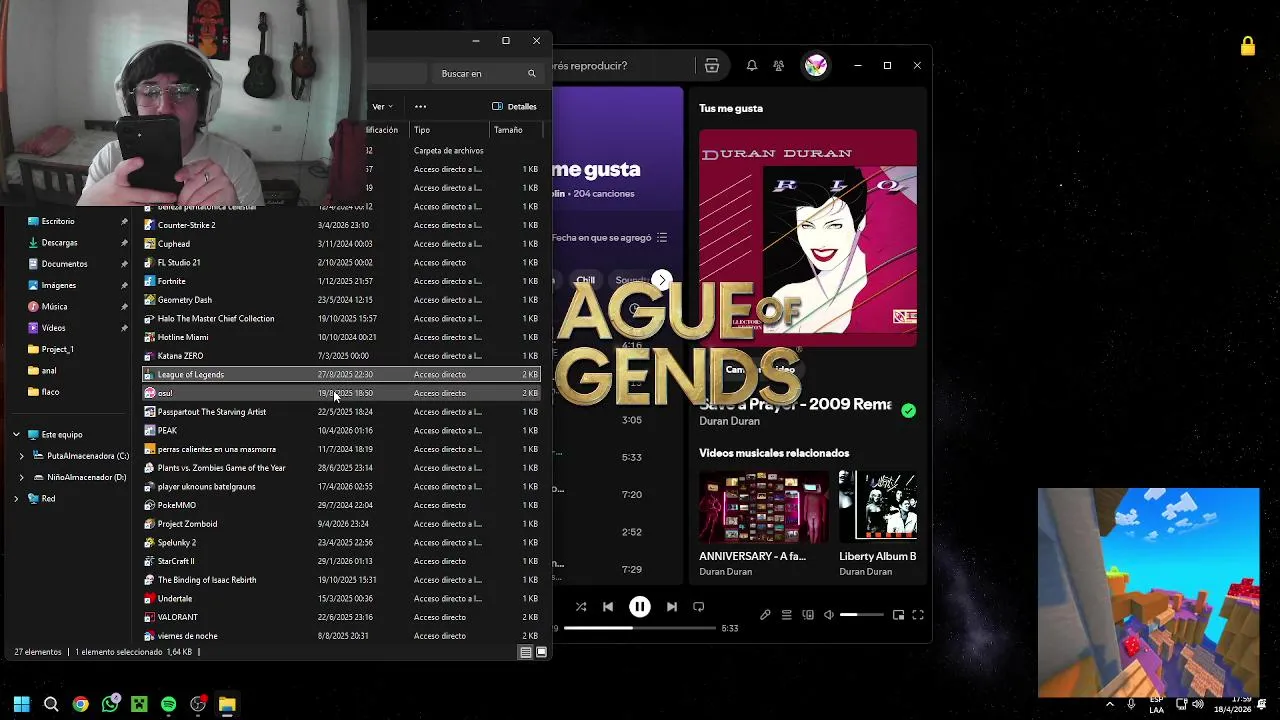Open Escritorio in Explorer sidebar
Viewport: 1280px width, 720px height.
[58, 221]
